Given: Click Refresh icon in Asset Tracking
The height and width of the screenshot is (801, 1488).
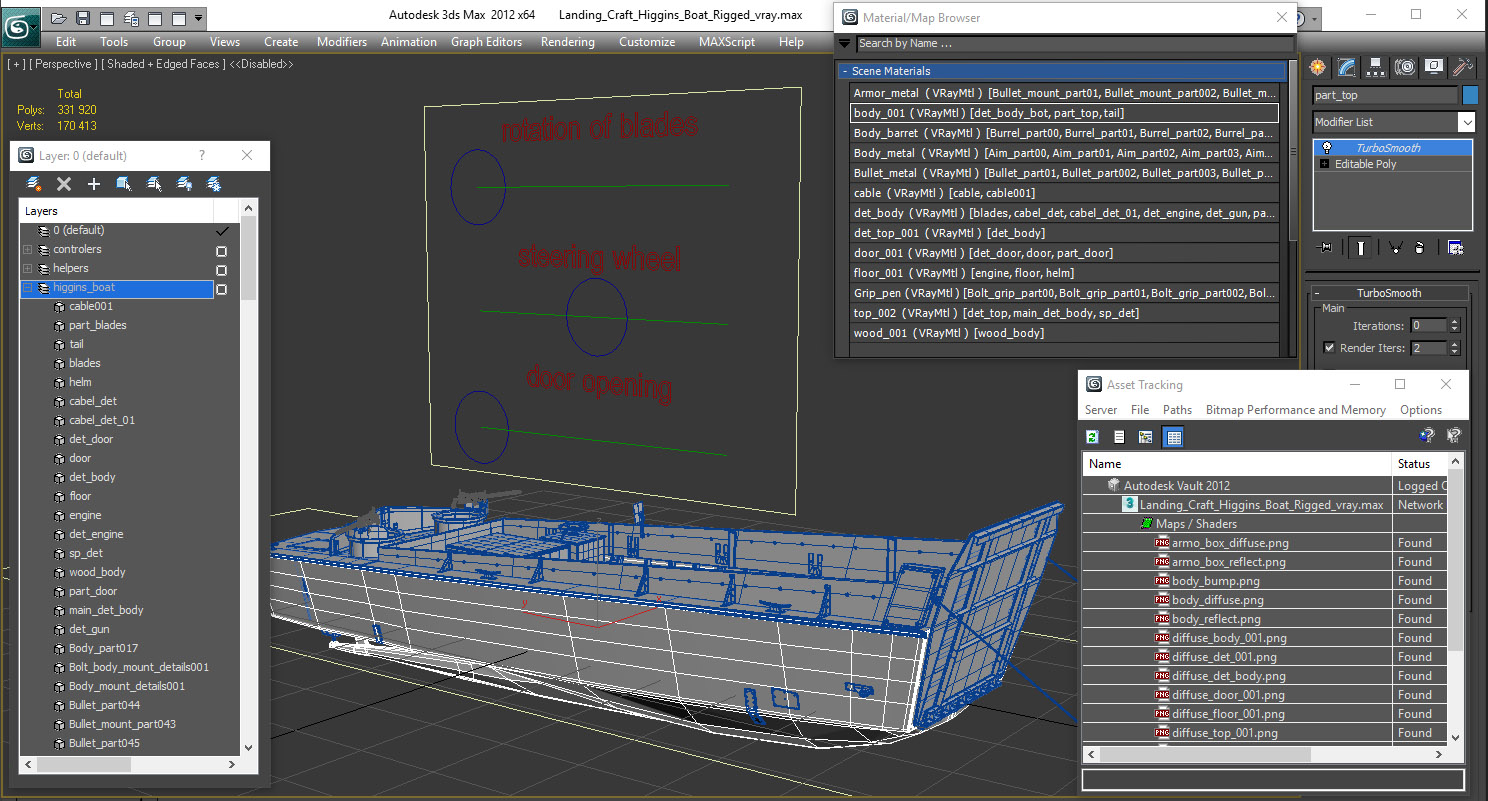Looking at the screenshot, I should click(x=1093, y=437).
